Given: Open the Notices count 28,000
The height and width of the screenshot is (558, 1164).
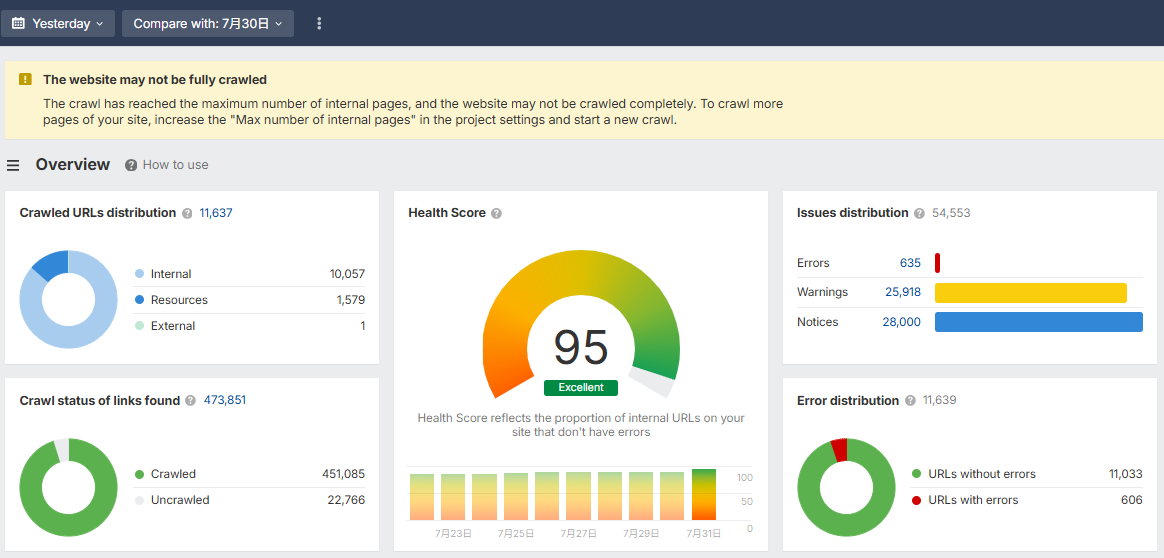Looking at the screenshot, I should [x=902, y=322].
